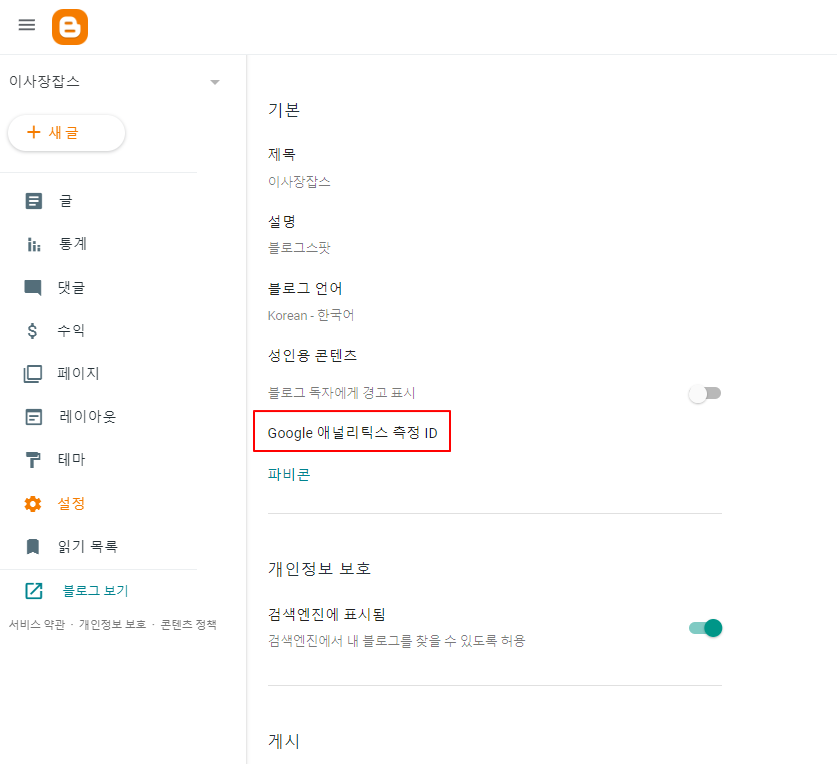Open the 레이아웃 layout section
The width and height of the screenshot is (837, 764).
[88, 416]
